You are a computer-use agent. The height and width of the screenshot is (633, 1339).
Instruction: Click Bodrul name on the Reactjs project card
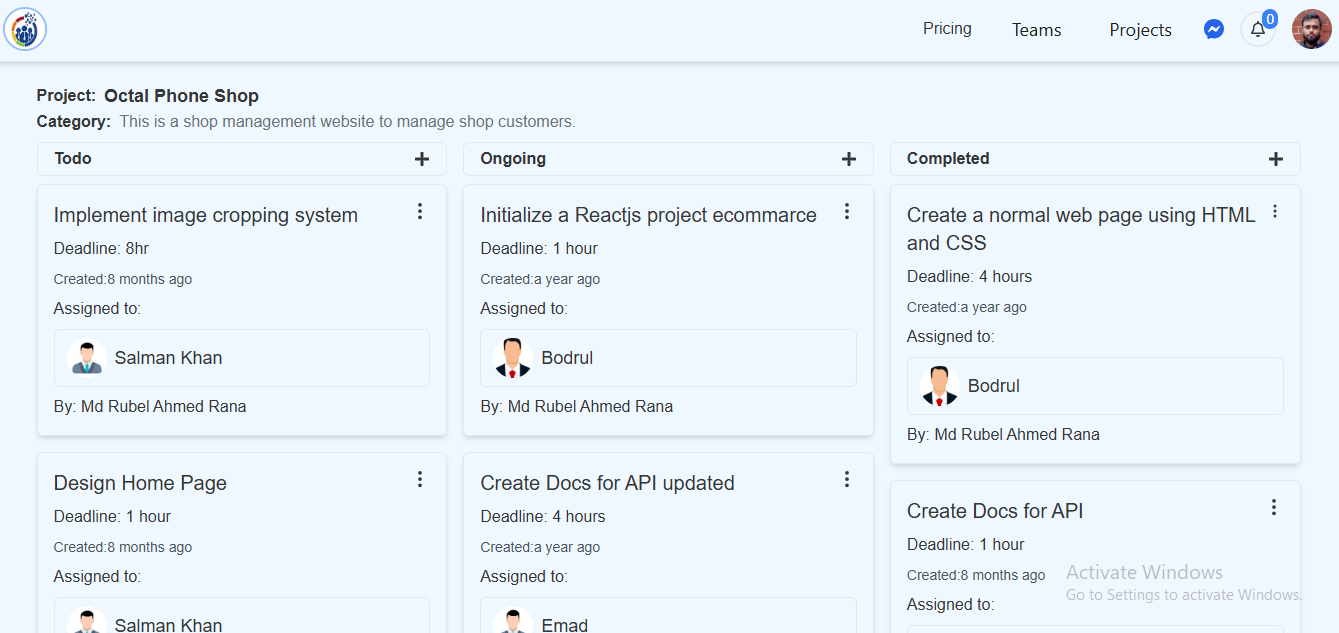(567, 358)
